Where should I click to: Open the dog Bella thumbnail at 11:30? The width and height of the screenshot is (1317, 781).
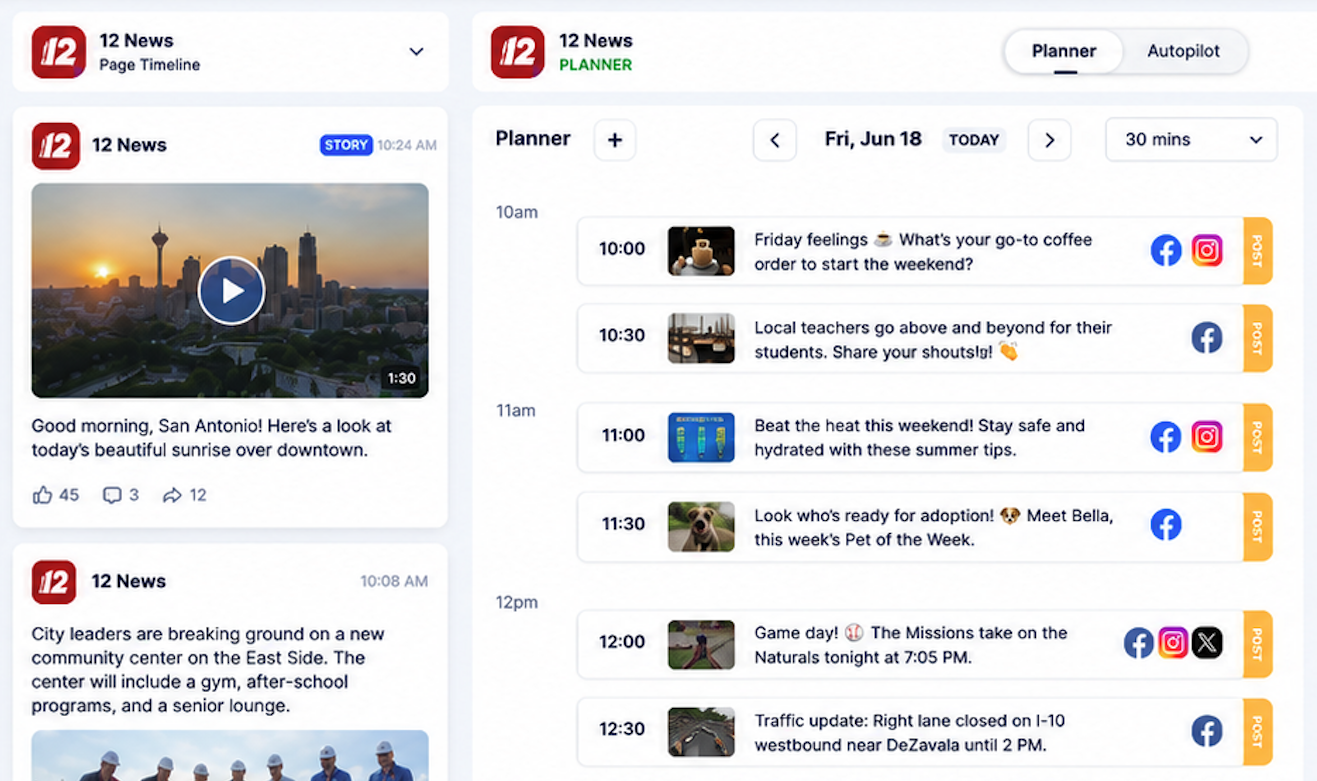pyautogui.click(x=701, y=526)
